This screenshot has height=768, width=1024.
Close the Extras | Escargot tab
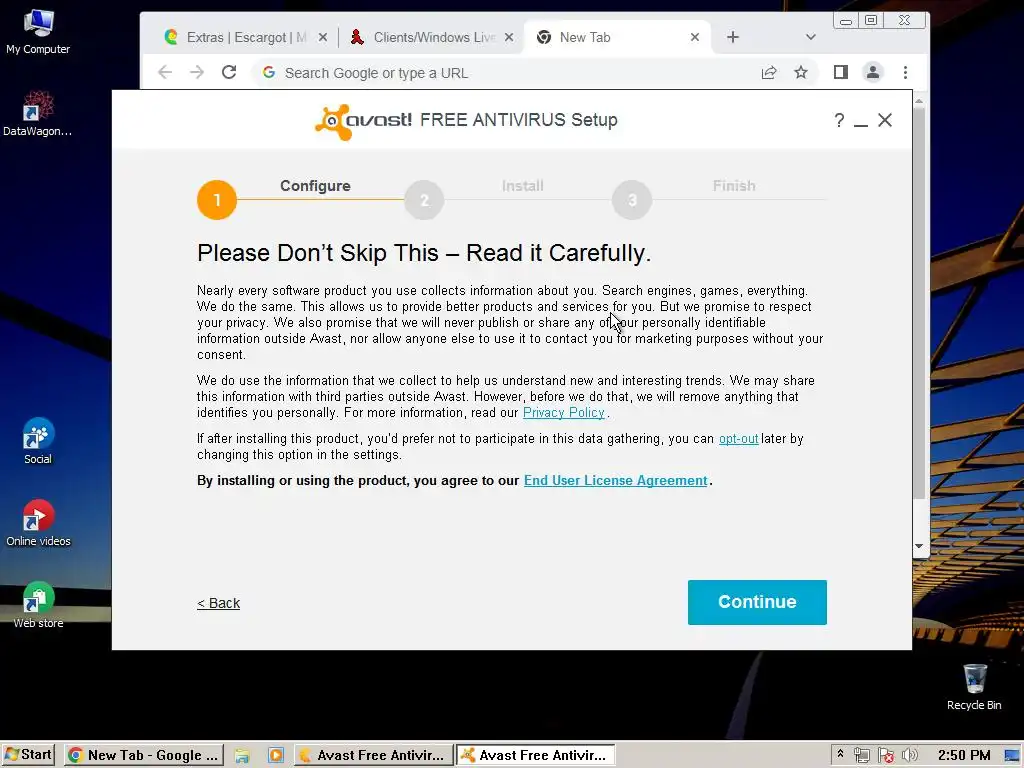coord(323,37)
